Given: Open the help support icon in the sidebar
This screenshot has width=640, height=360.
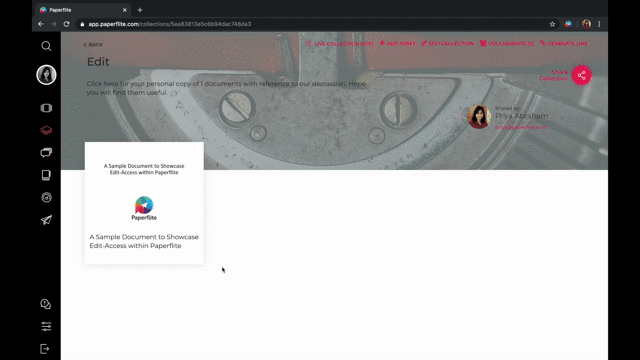Looking at the screenshot, I should (46, 304).
